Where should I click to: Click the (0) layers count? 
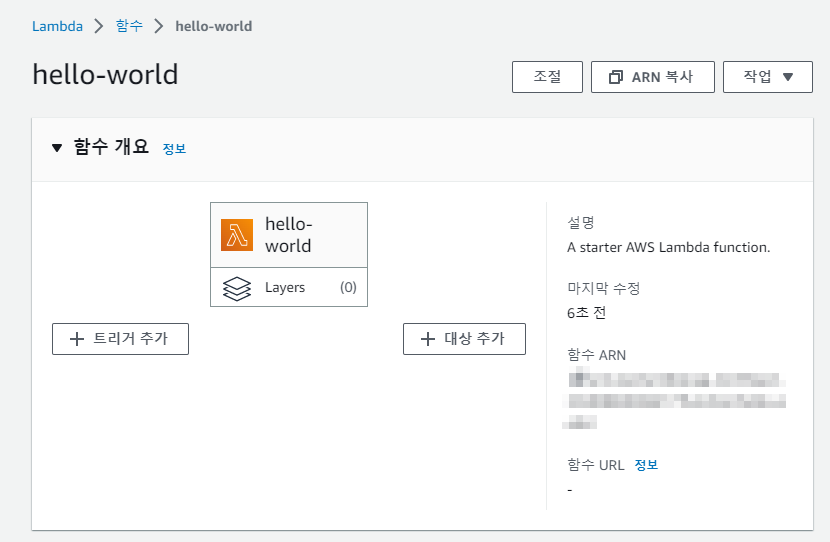[348, 287]
